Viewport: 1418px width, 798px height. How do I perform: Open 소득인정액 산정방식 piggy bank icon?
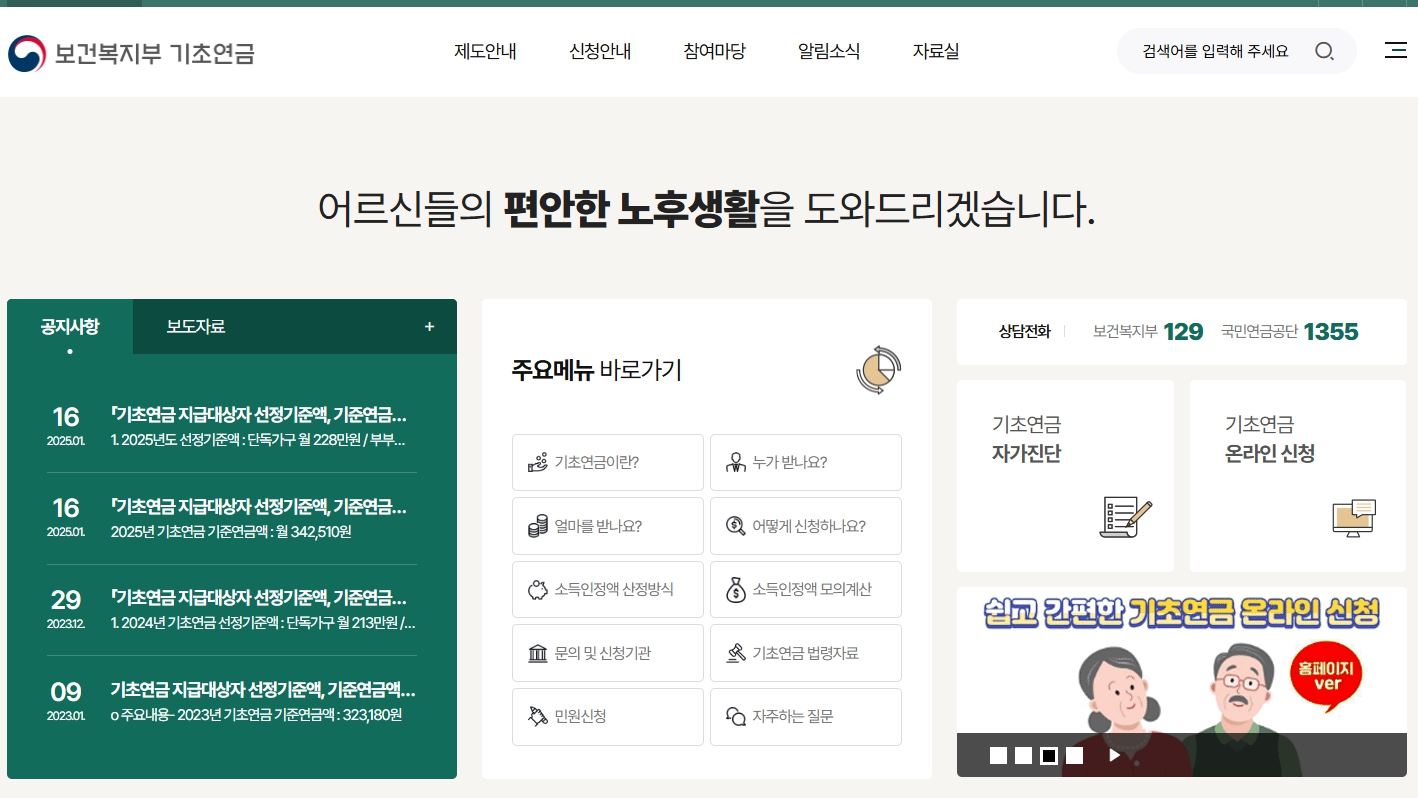coord(538,590)
